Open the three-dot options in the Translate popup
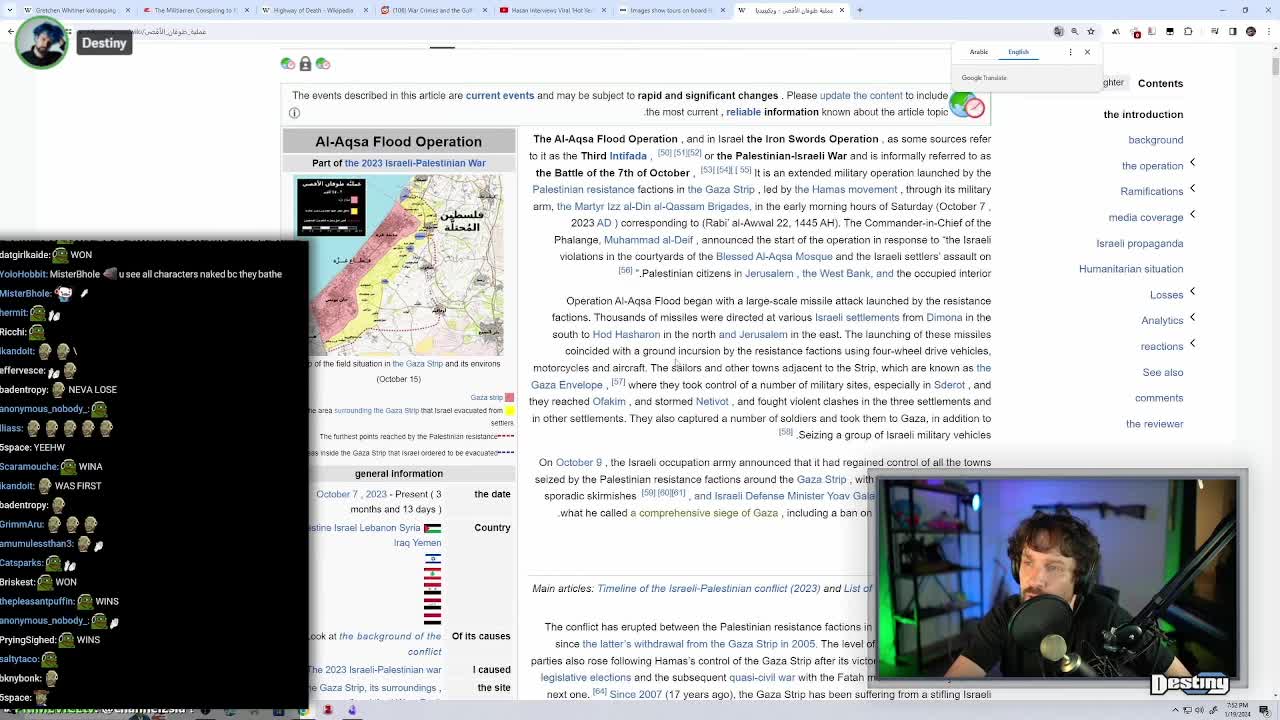 (x=1070, y=52)
